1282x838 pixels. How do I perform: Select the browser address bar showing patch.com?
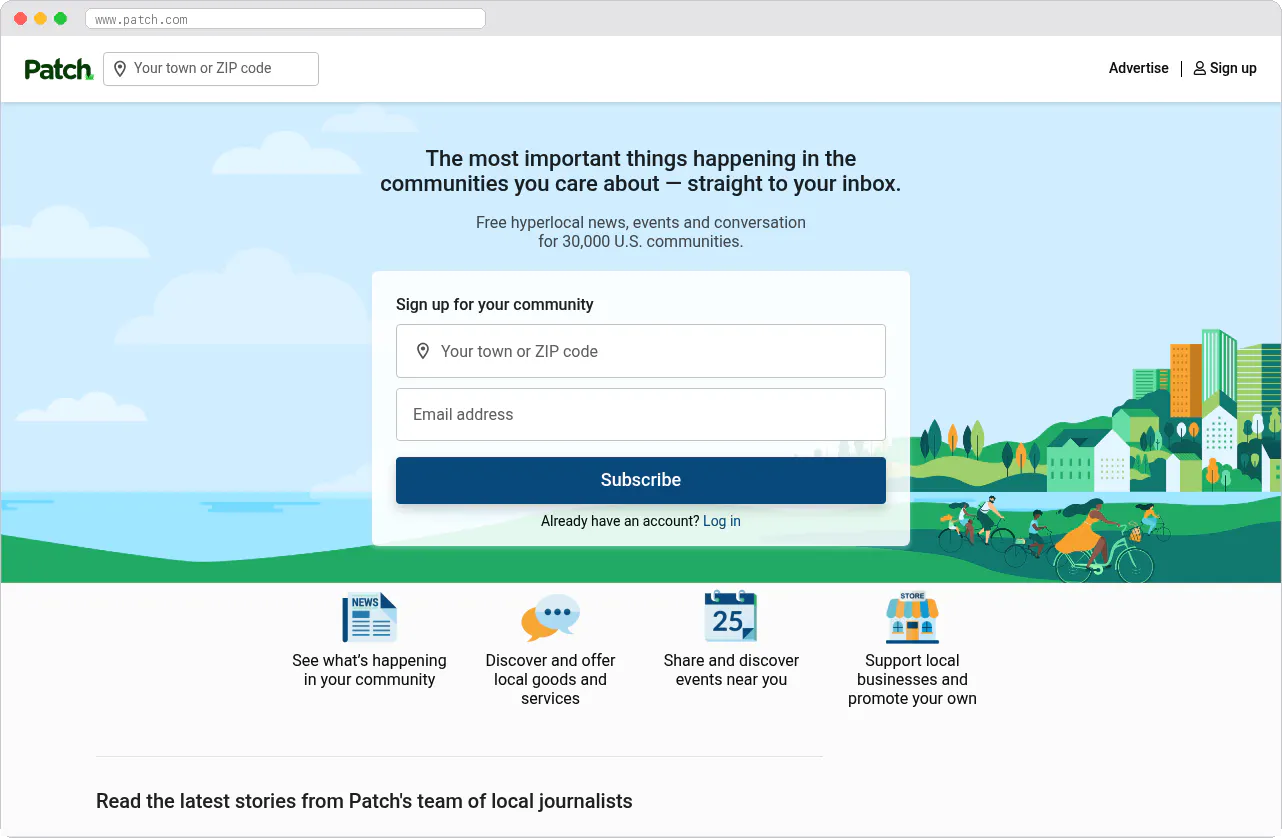[285, 18]
